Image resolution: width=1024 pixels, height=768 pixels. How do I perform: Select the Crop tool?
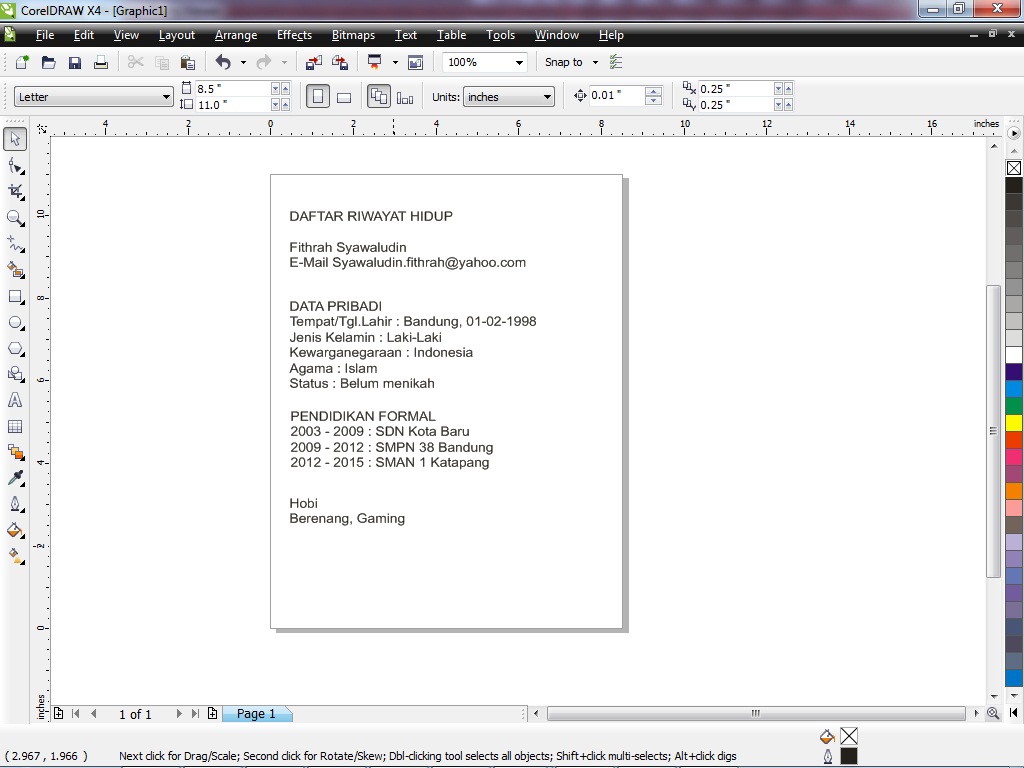click(x=15, y=191)
